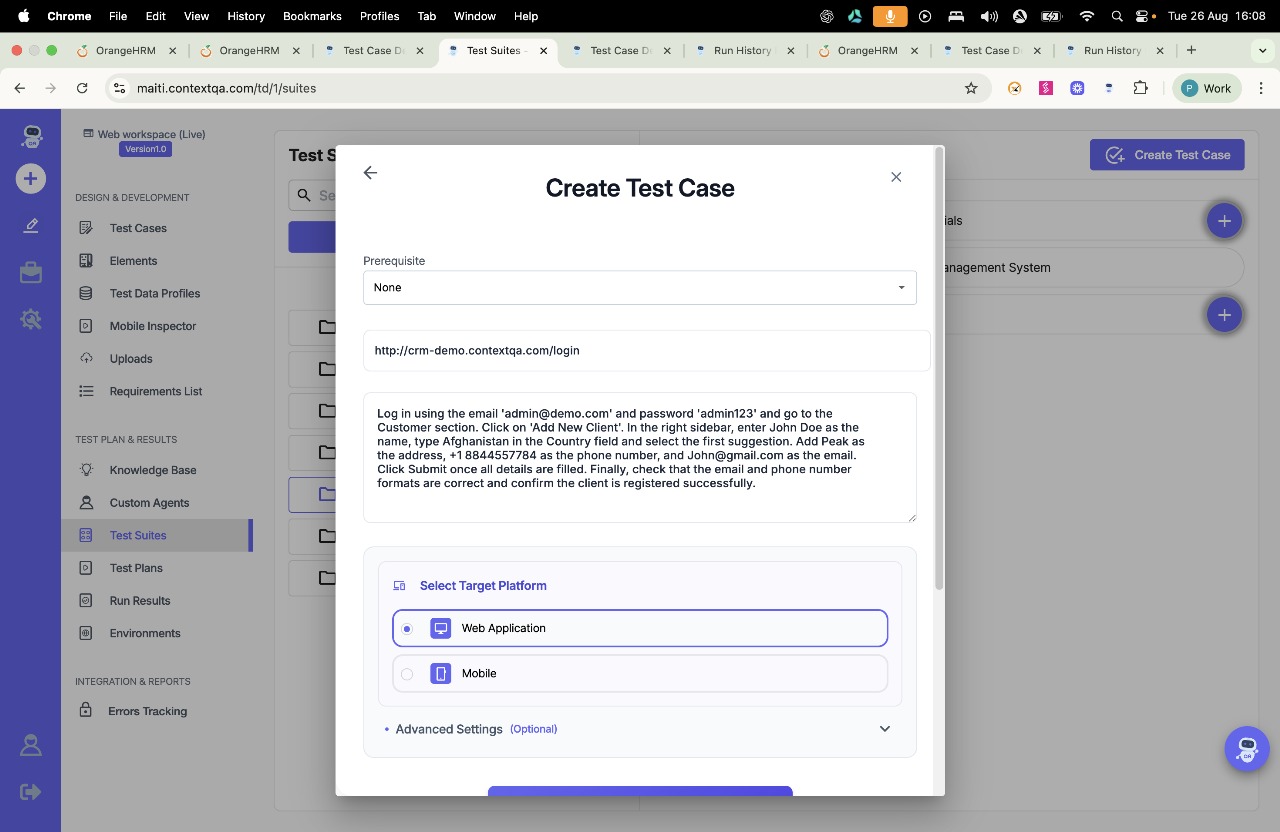The height and width of the screenshot is (832, 1280).
Task: Click the URL input field with crm-demo login
Action: point(646,351)
